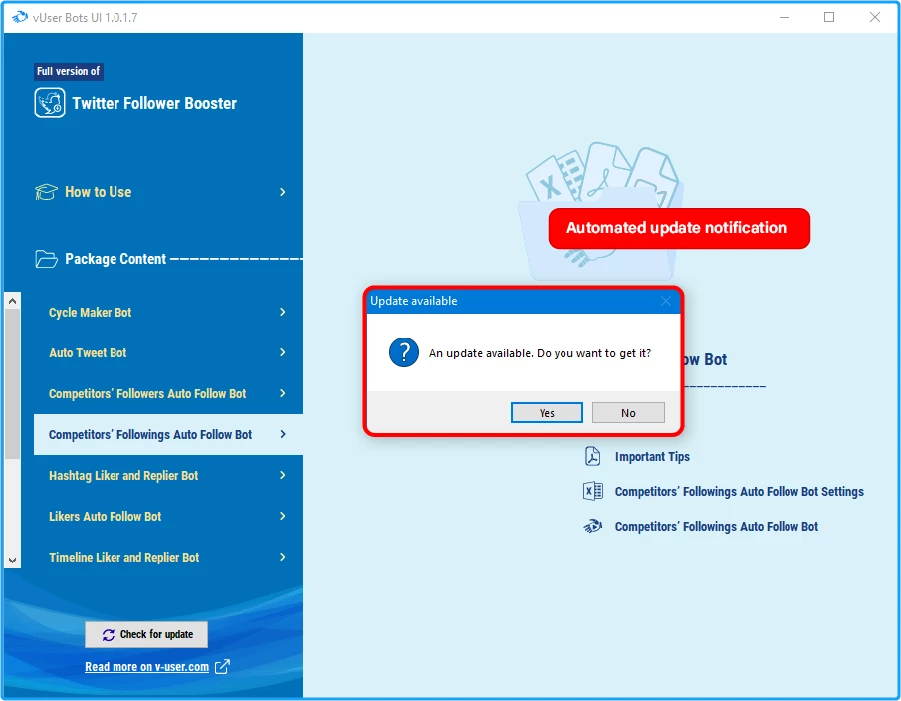901x701 pixels.
Task: Expand Competitors' Followings Auto Follow Bot chevron
Action: (282, 434)
